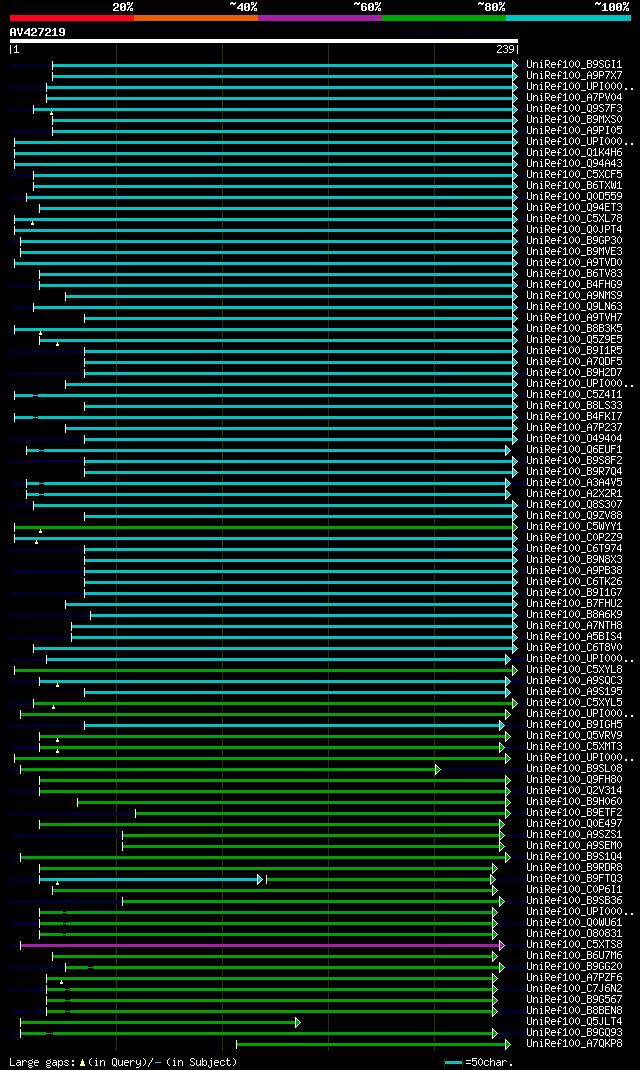The image size is (640, 1070).
Task: Select UniRef100_B6U7M6 label
Action: (x=574, y=955)
